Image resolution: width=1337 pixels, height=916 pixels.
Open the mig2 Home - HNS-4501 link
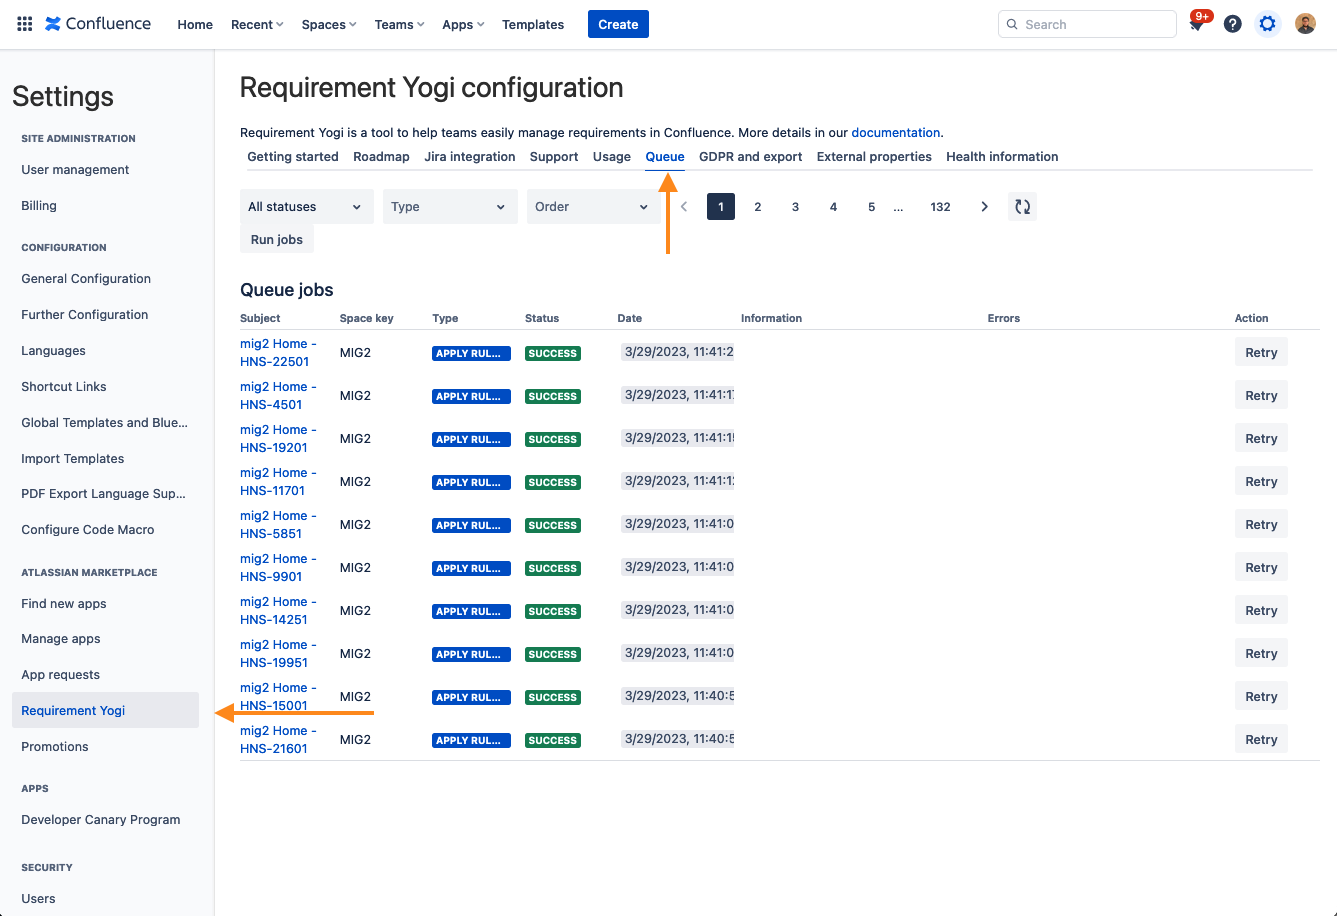[x=278, y=396]
